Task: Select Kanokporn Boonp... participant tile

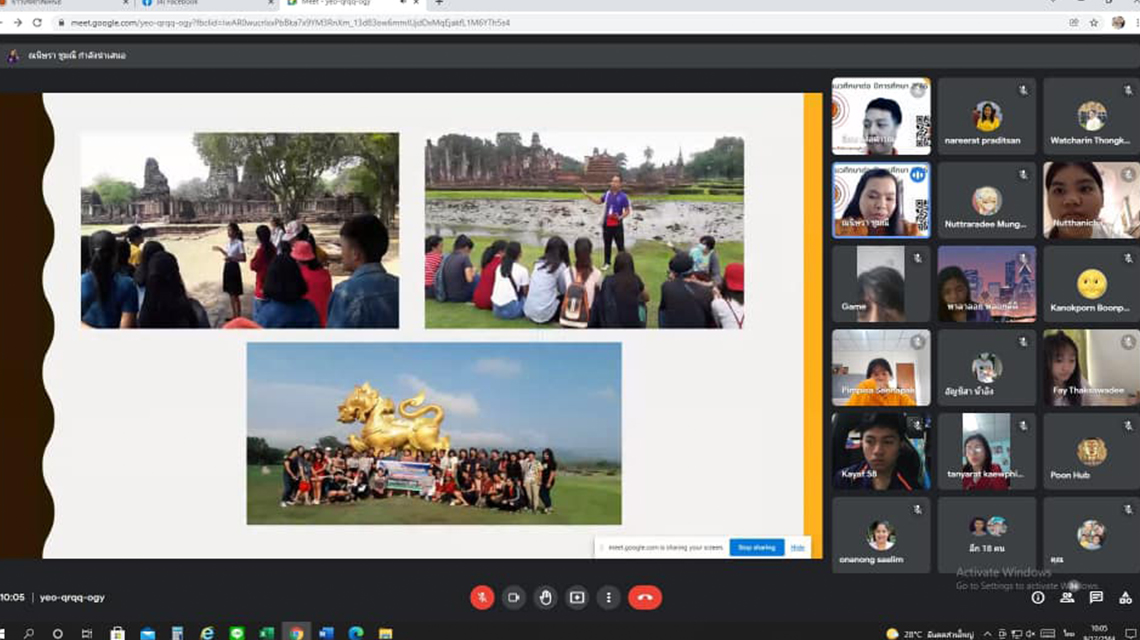Action: pyautogui.click(x=1091, y=284)
